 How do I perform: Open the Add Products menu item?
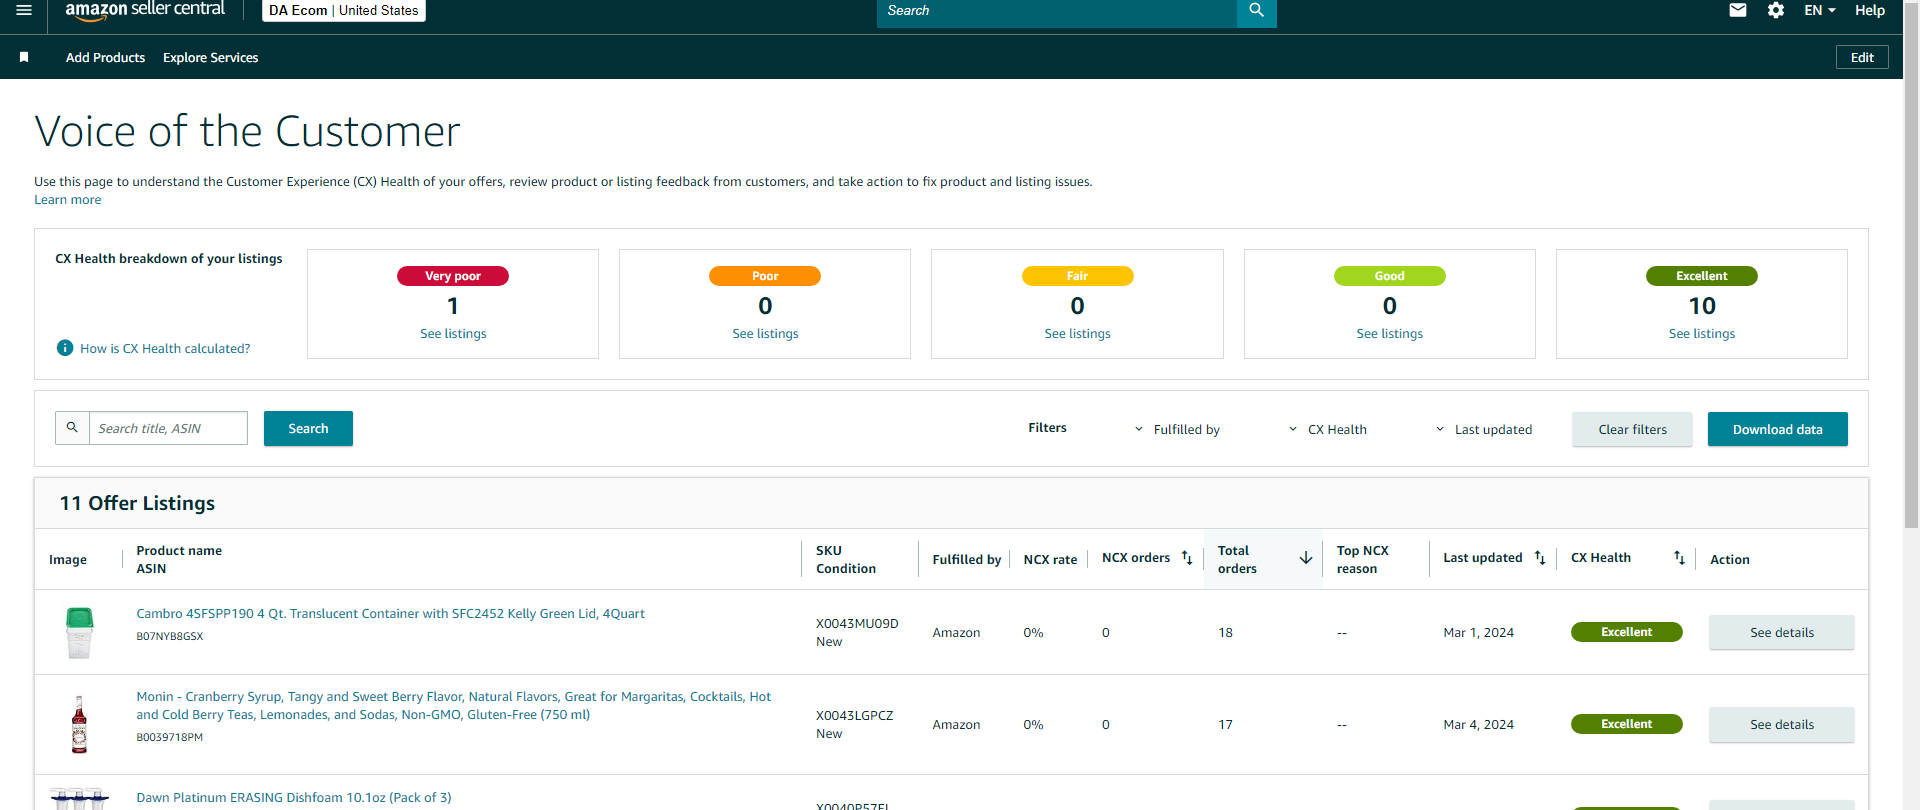[x=105, y=58]
